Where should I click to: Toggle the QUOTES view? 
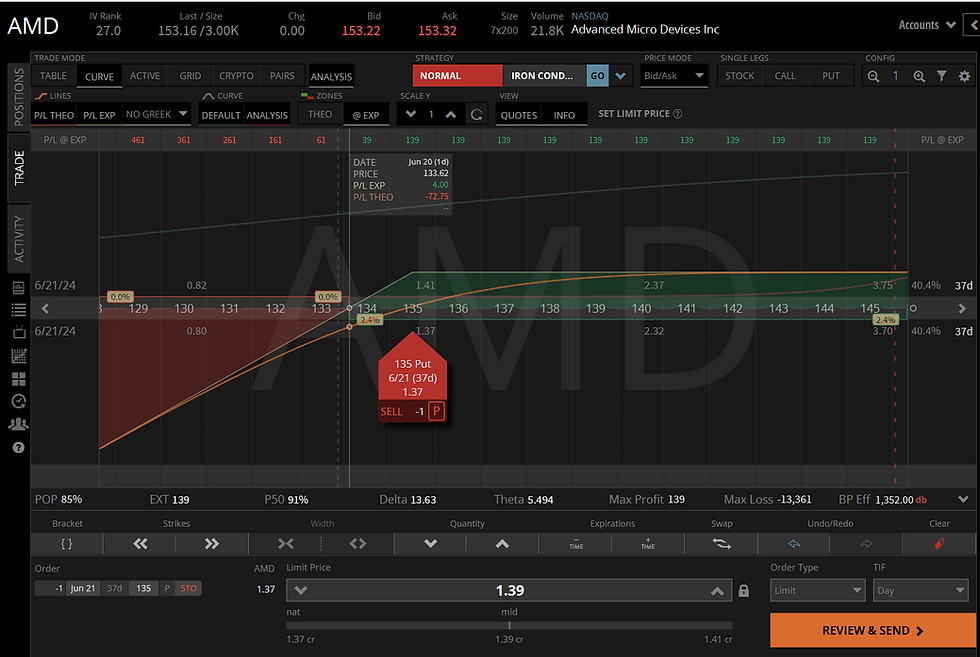click(x=519, y=115)
